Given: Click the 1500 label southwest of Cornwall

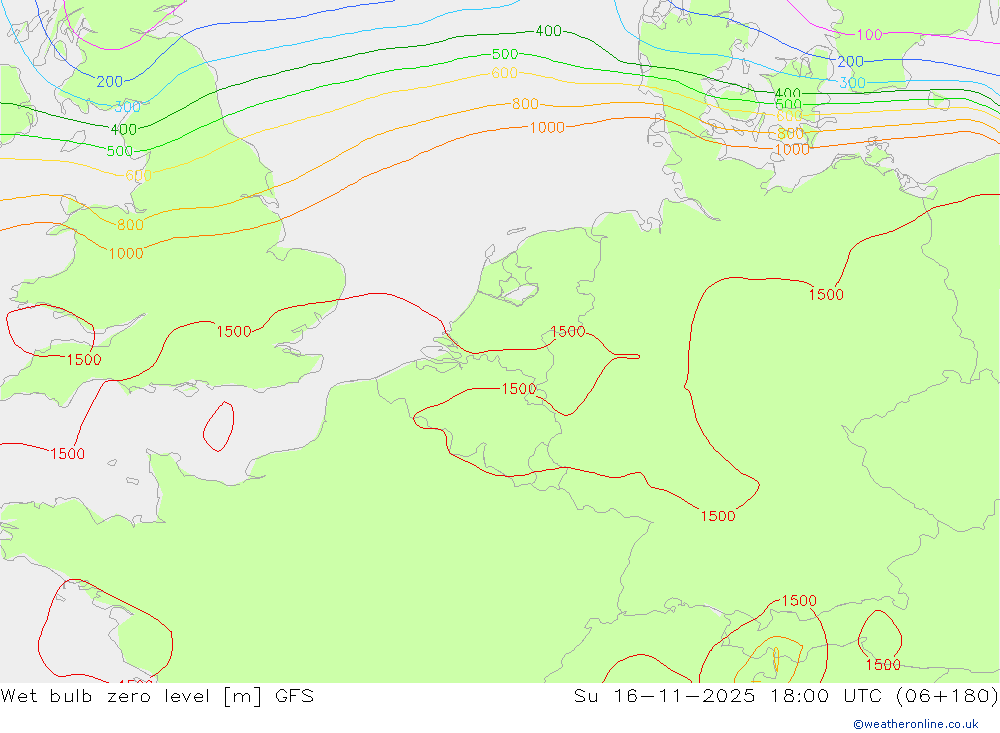Looking at the screenshot, I should pyautogui.click(x=68, y=454).
